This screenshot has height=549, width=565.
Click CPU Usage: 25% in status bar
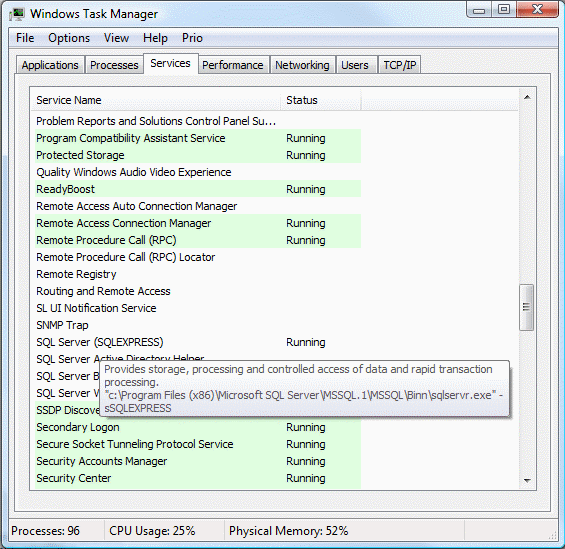152,531
